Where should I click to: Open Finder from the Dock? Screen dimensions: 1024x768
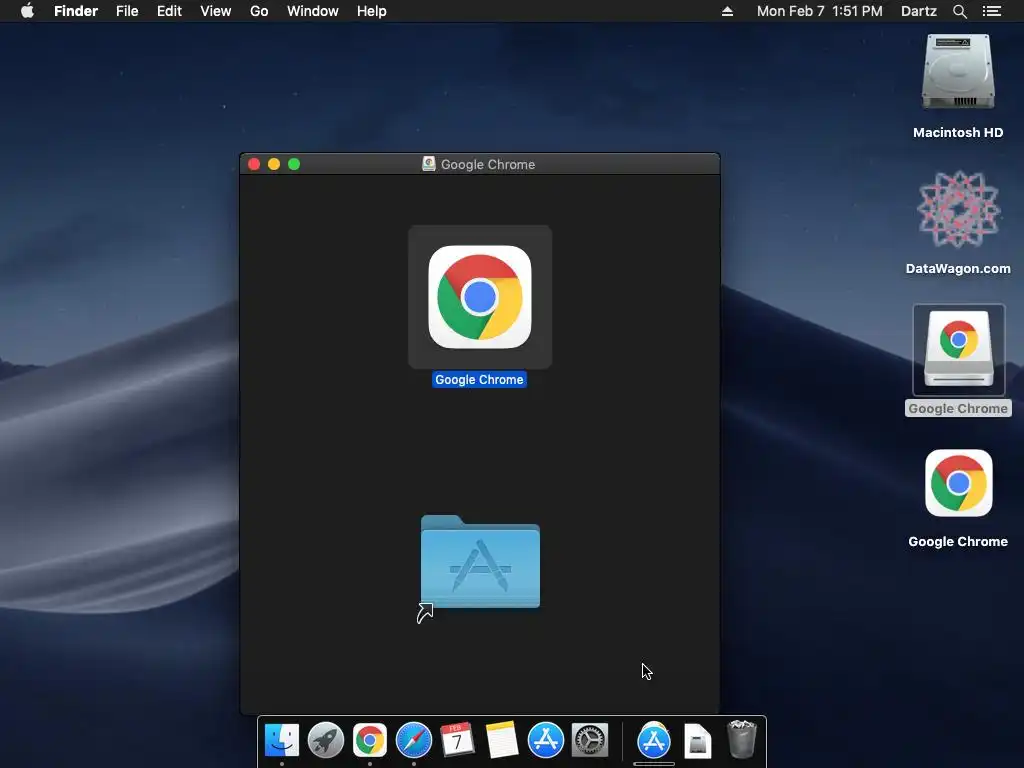(281, 740)
